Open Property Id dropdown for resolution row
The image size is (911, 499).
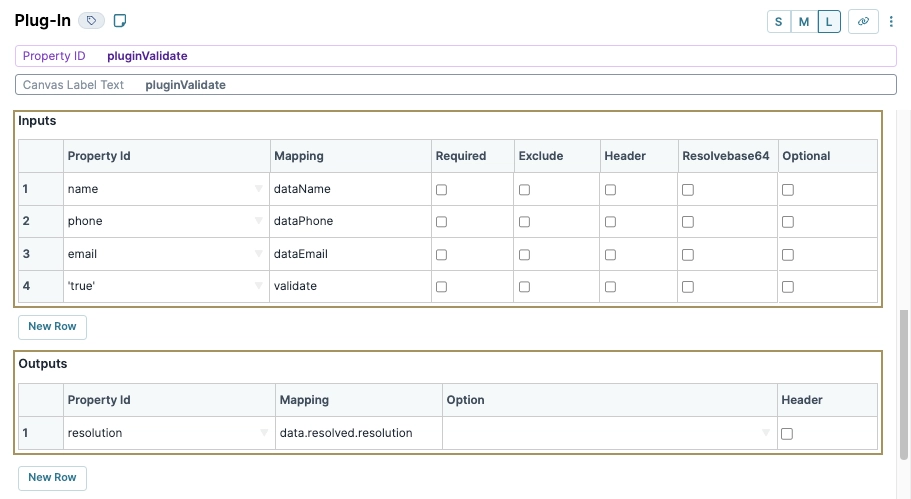tap(264, 433)
